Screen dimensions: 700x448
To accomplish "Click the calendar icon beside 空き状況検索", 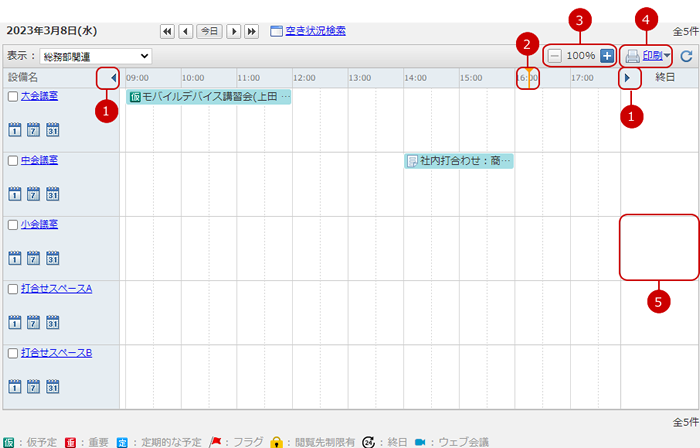I will coord(276,31).
